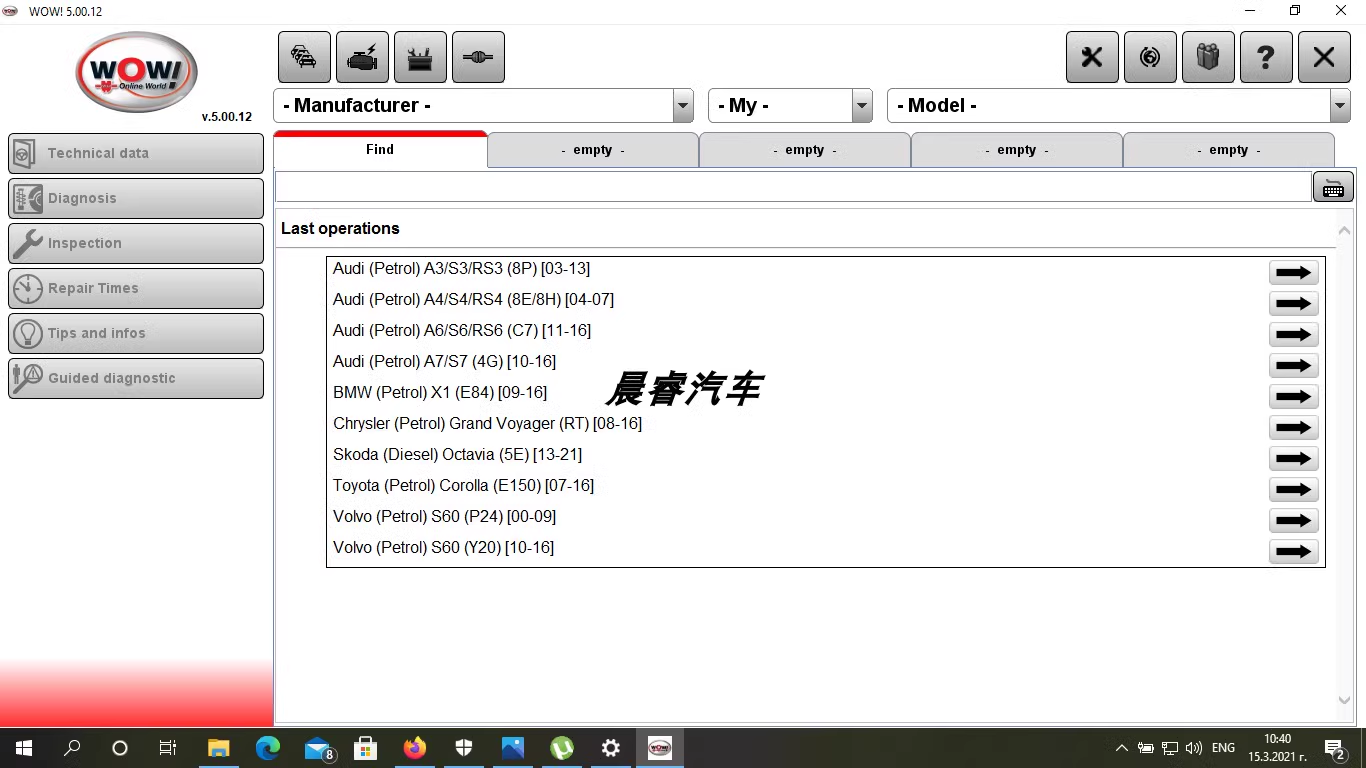This screenshot has width=1366, height=768.
Task: Open arrow for Audi A7/S7 (4G)
Action: point(1293,365)
